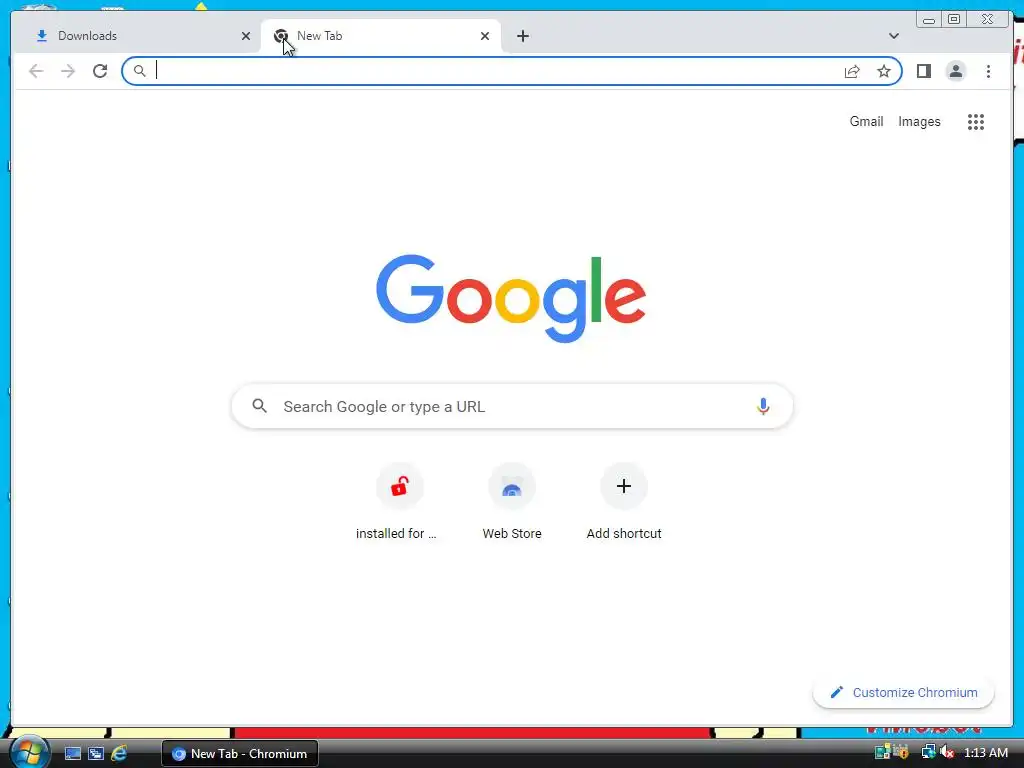The height and width of the screenshot is (768, 1024).
Task: Open the 'installed for ...' shortcut
Action: point(400,502)
